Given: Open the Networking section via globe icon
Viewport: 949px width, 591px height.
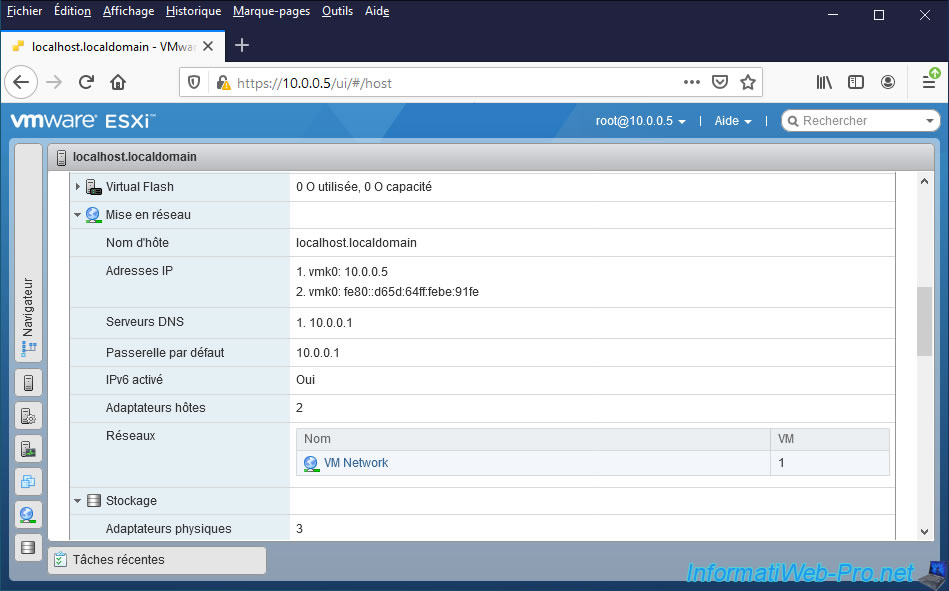Looking at the screenshot, I should pos(28,514).
